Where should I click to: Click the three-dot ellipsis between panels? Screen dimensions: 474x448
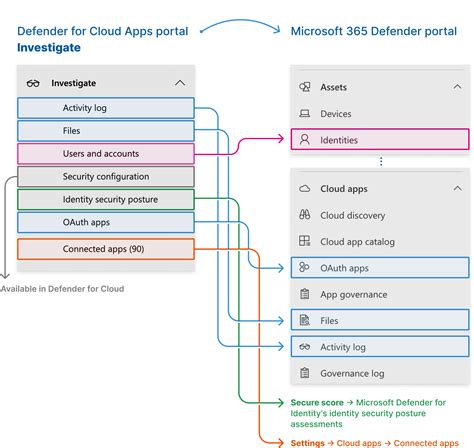point(381,161)
